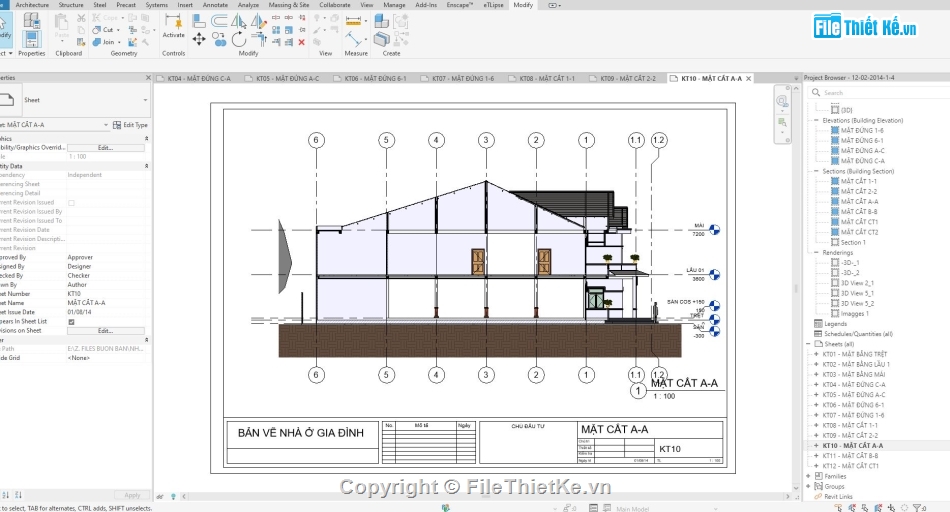Viewport: 950px width, 512px height.
Task: Click the Project Browser Search field
Action: [880, 93]
